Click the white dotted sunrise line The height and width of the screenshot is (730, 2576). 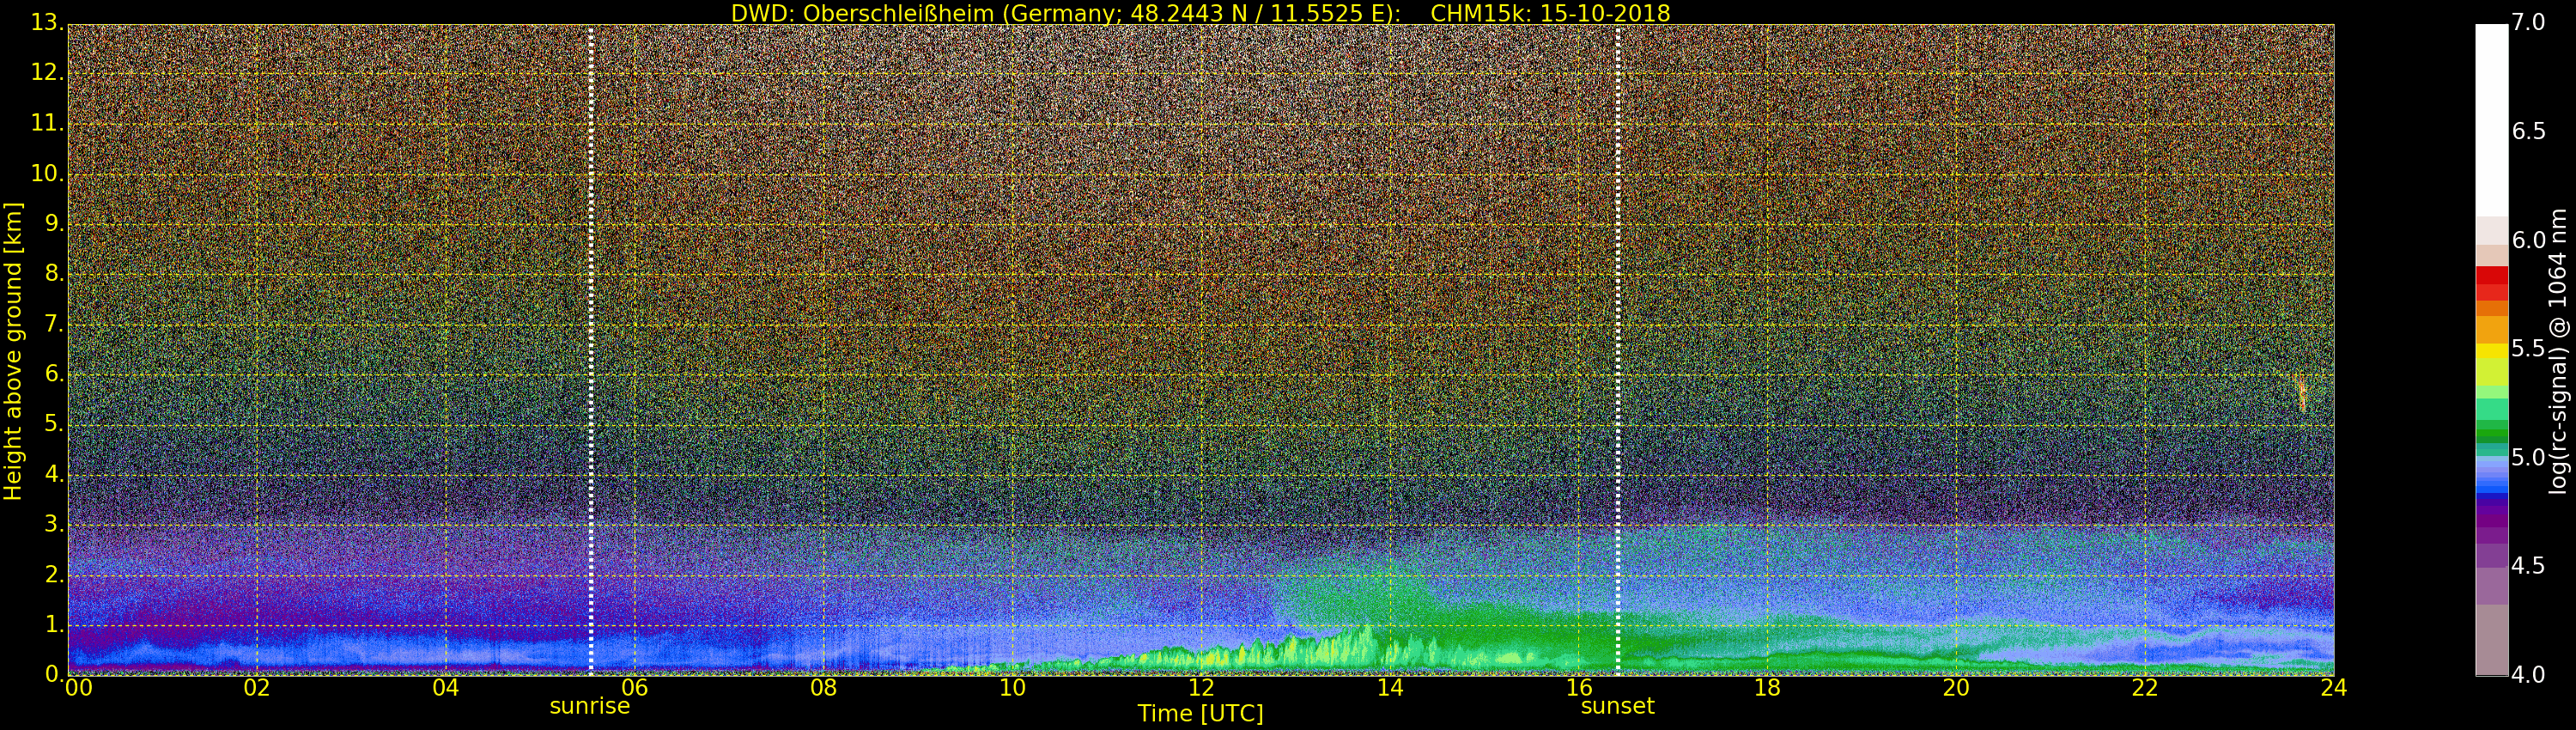pos(591,350)
